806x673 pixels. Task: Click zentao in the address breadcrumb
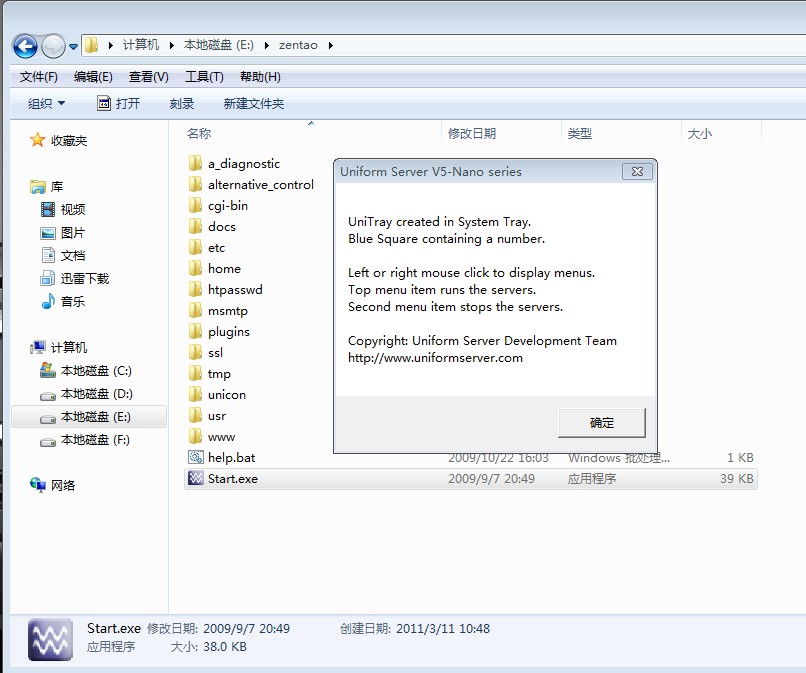pos(298,45)
